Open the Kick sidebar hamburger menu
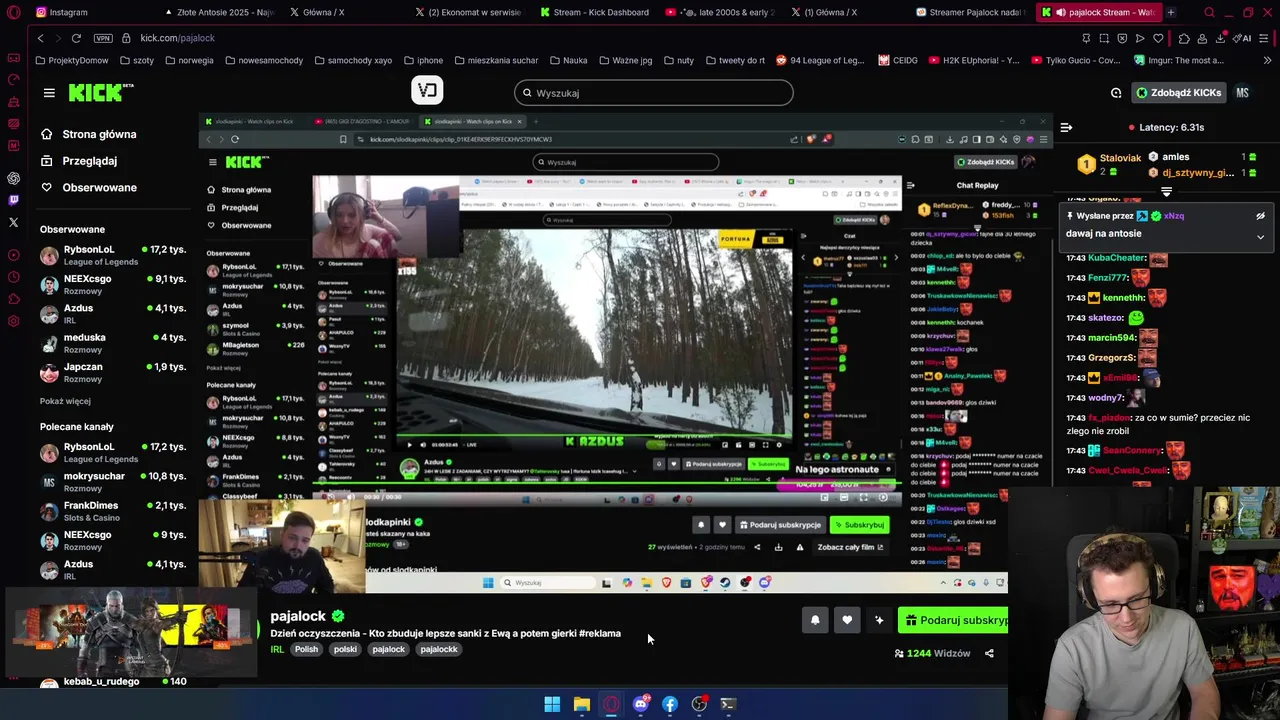Screen dimensions: 1280x720 tap(49, 93)
